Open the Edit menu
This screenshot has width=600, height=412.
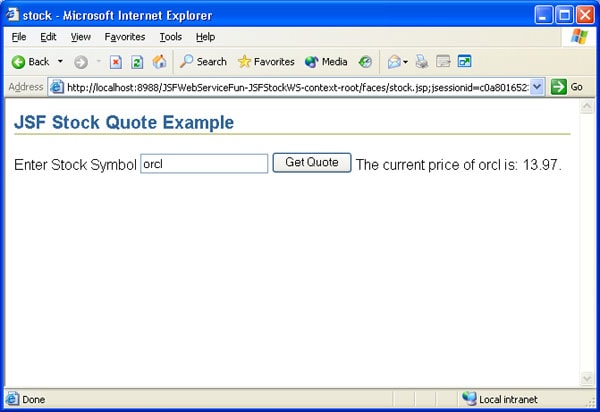(48, 37)
